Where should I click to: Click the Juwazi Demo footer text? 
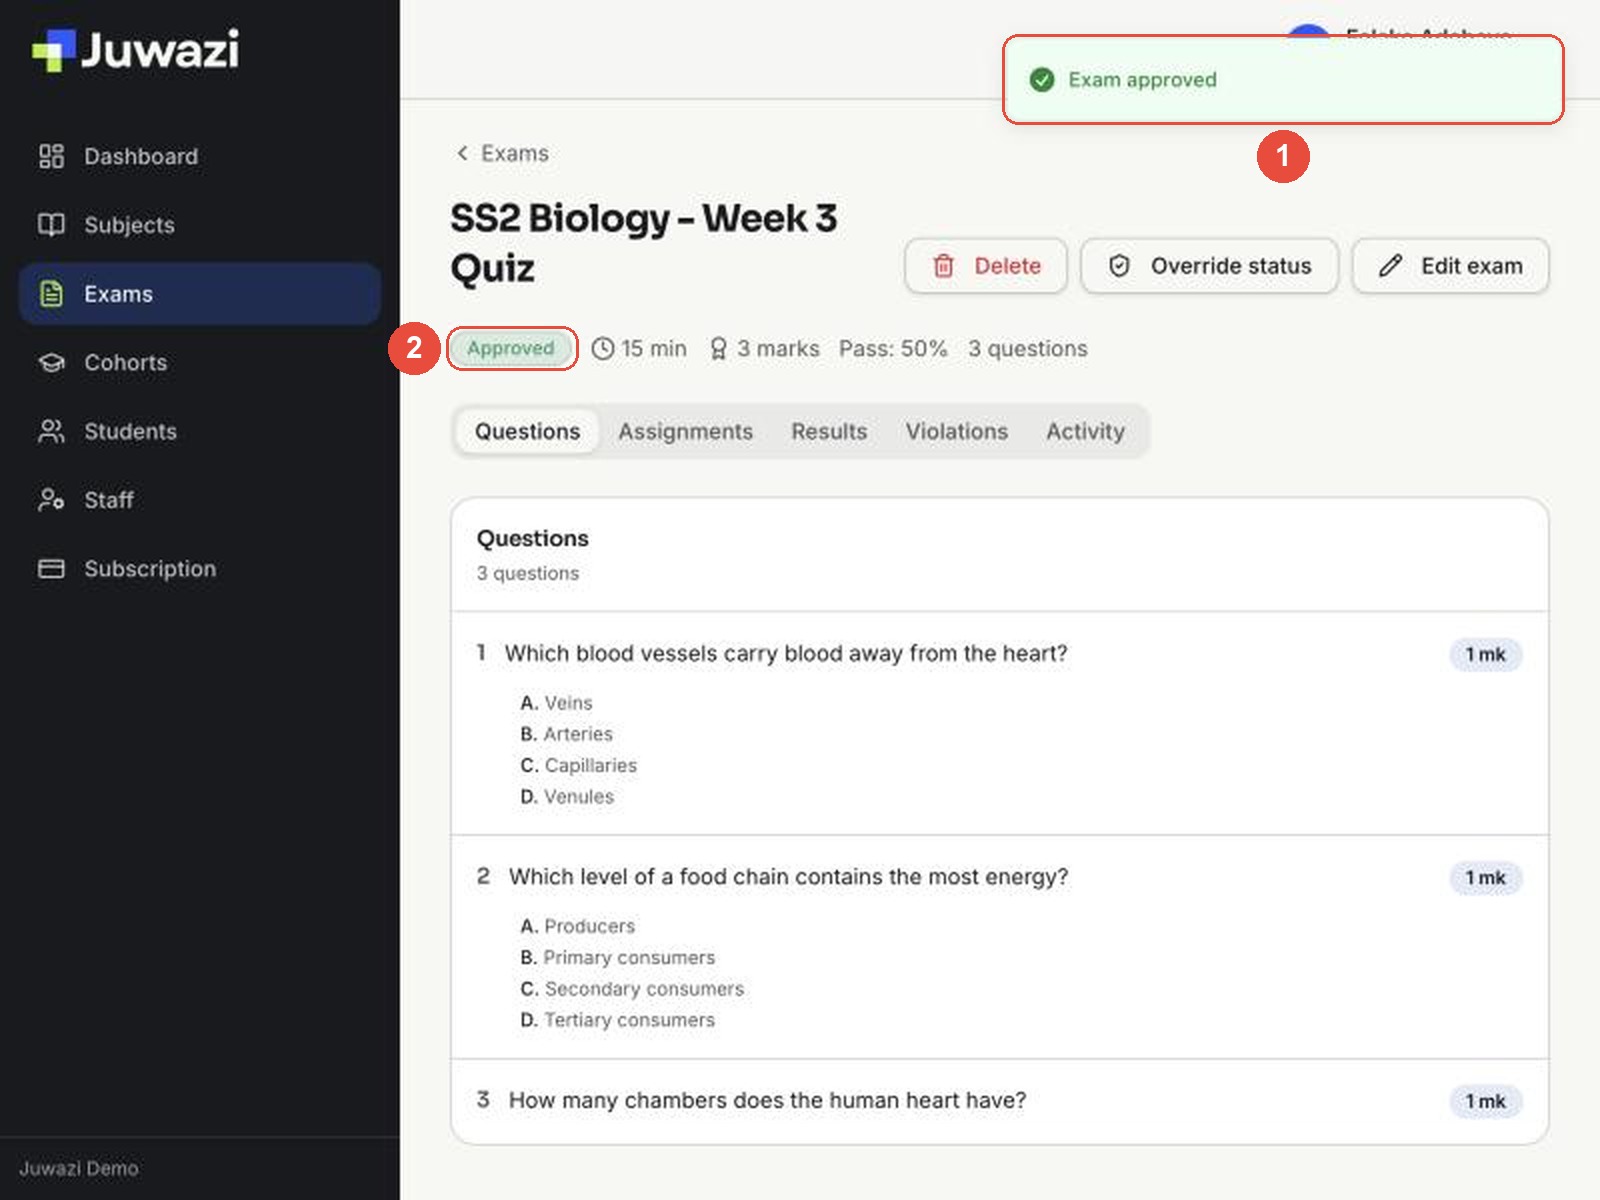click(79, 1168)
